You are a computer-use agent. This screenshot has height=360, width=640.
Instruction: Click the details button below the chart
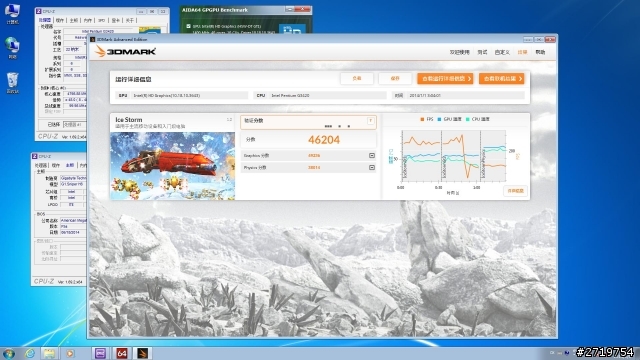coord(516,191)
